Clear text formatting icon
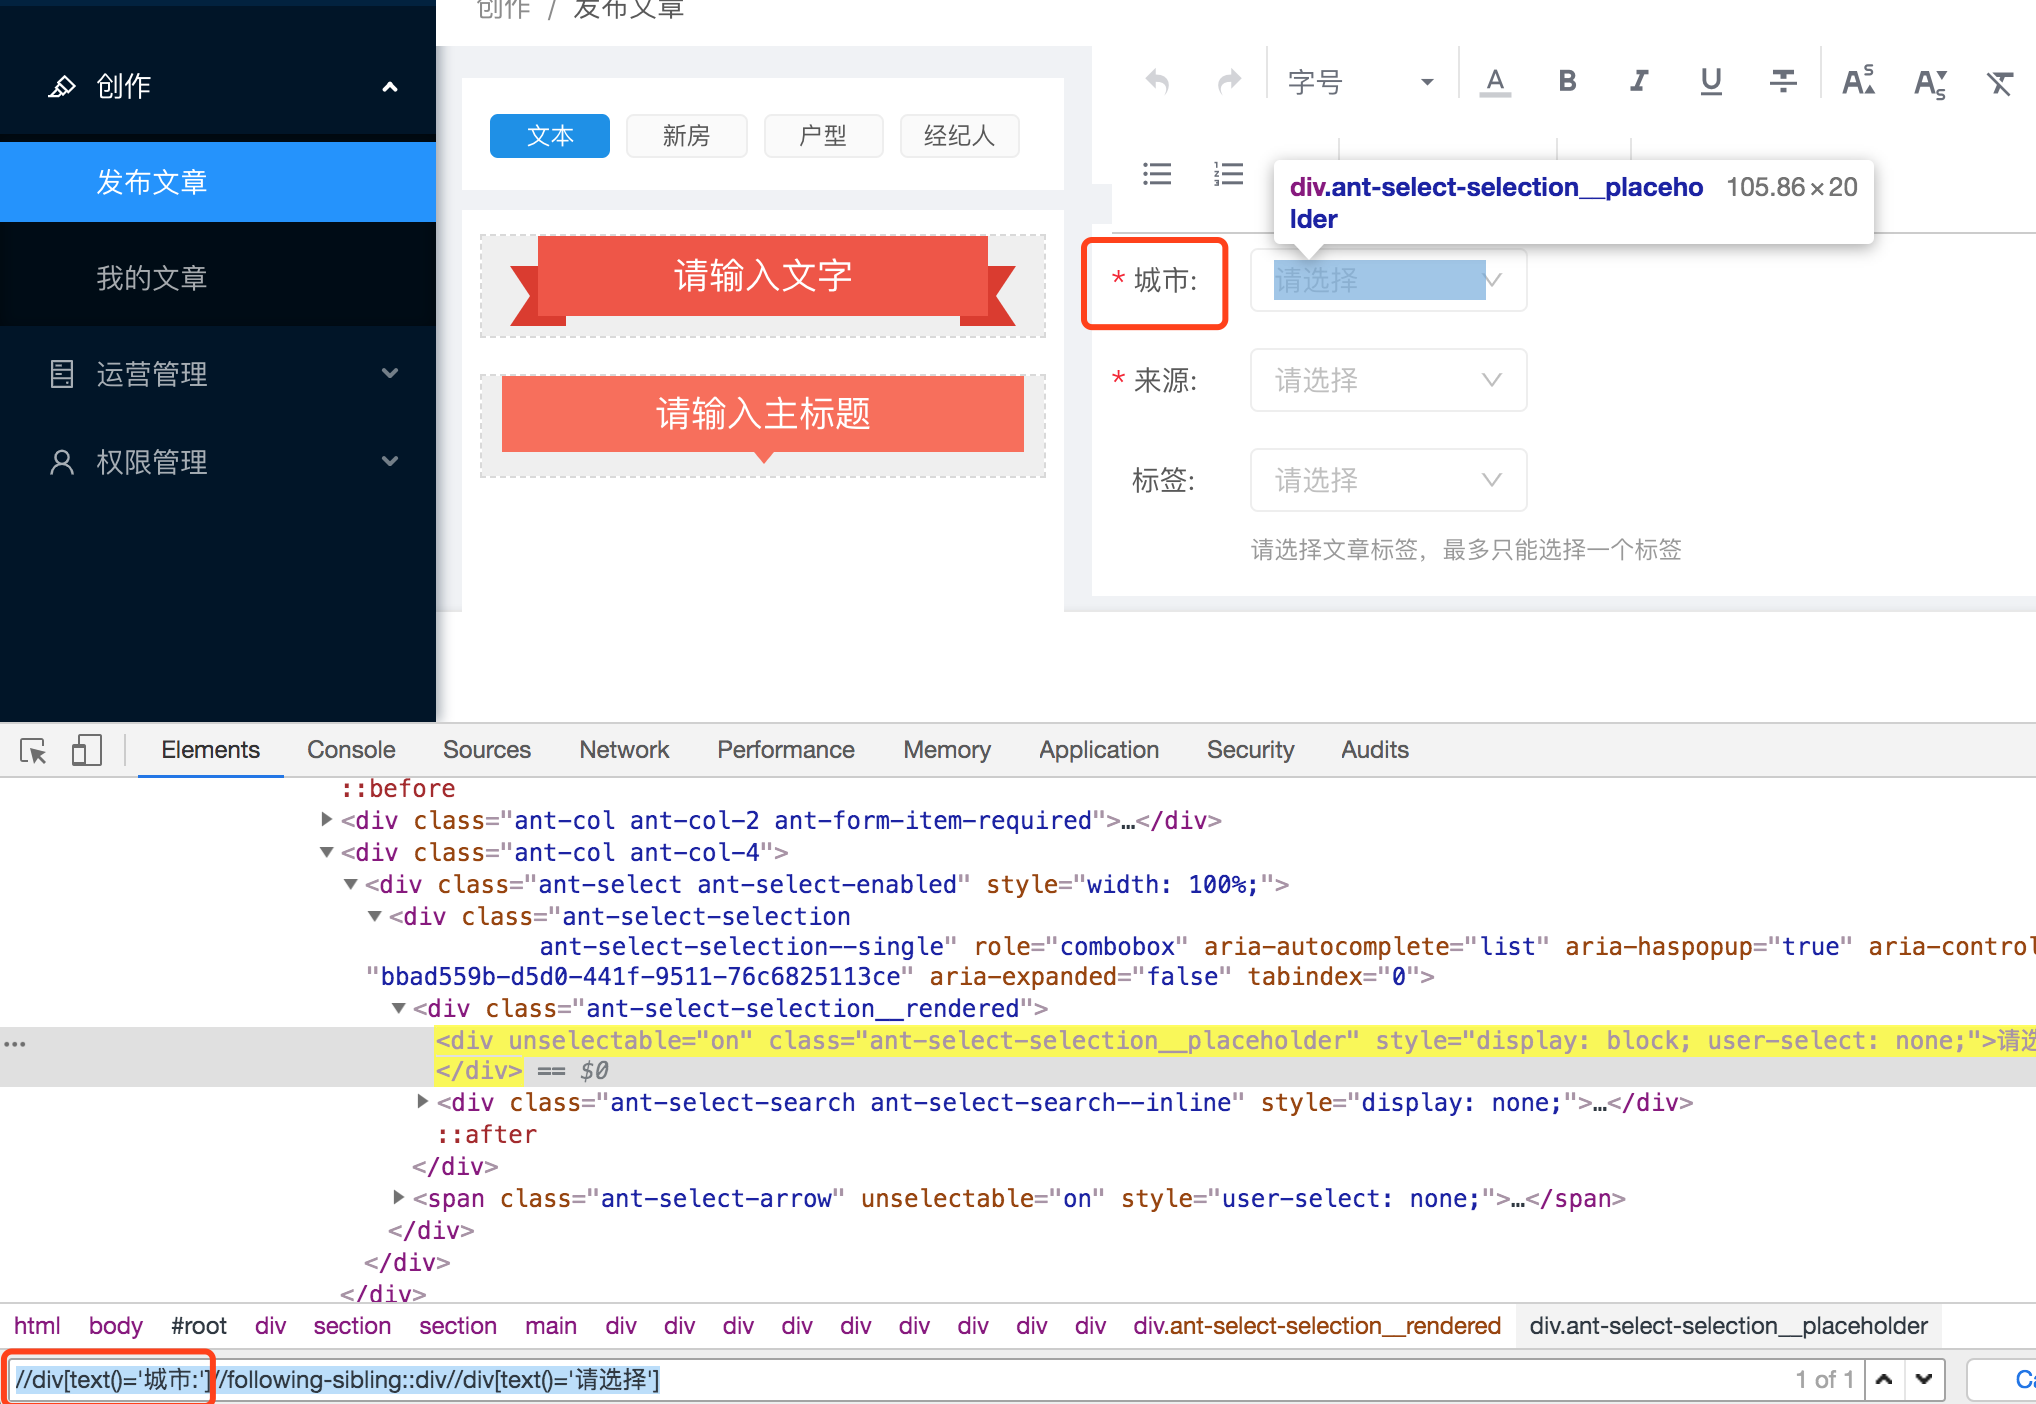This screenshot has width=2036, height=1404. click(2000, 82)
